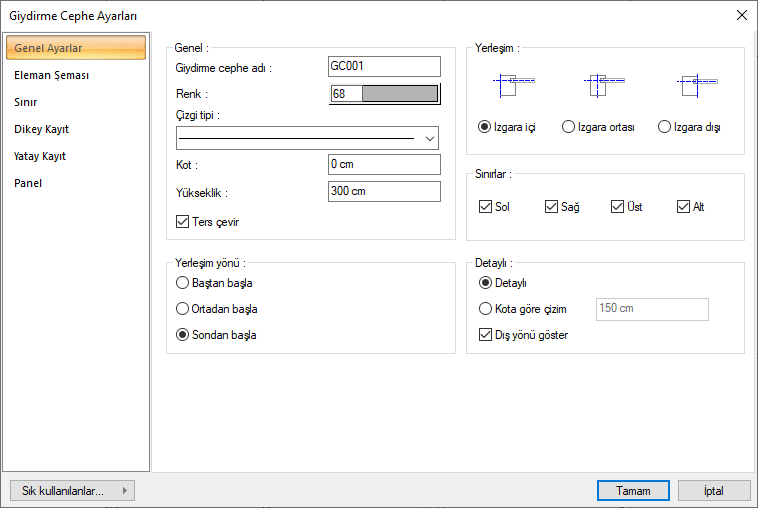Screen dimensions: 758x508
Task: Pick the gray Renk color swatch
Action: tap(399, 94)
